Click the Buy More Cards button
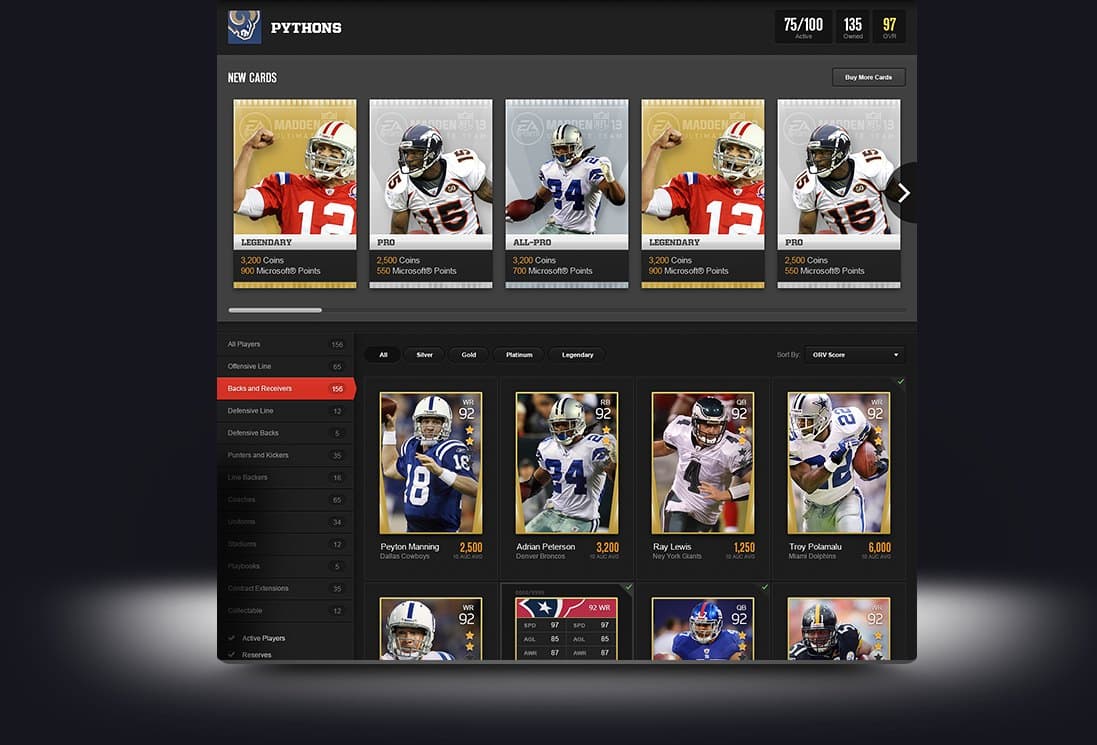1097x745 pixels. coord(868,77)
